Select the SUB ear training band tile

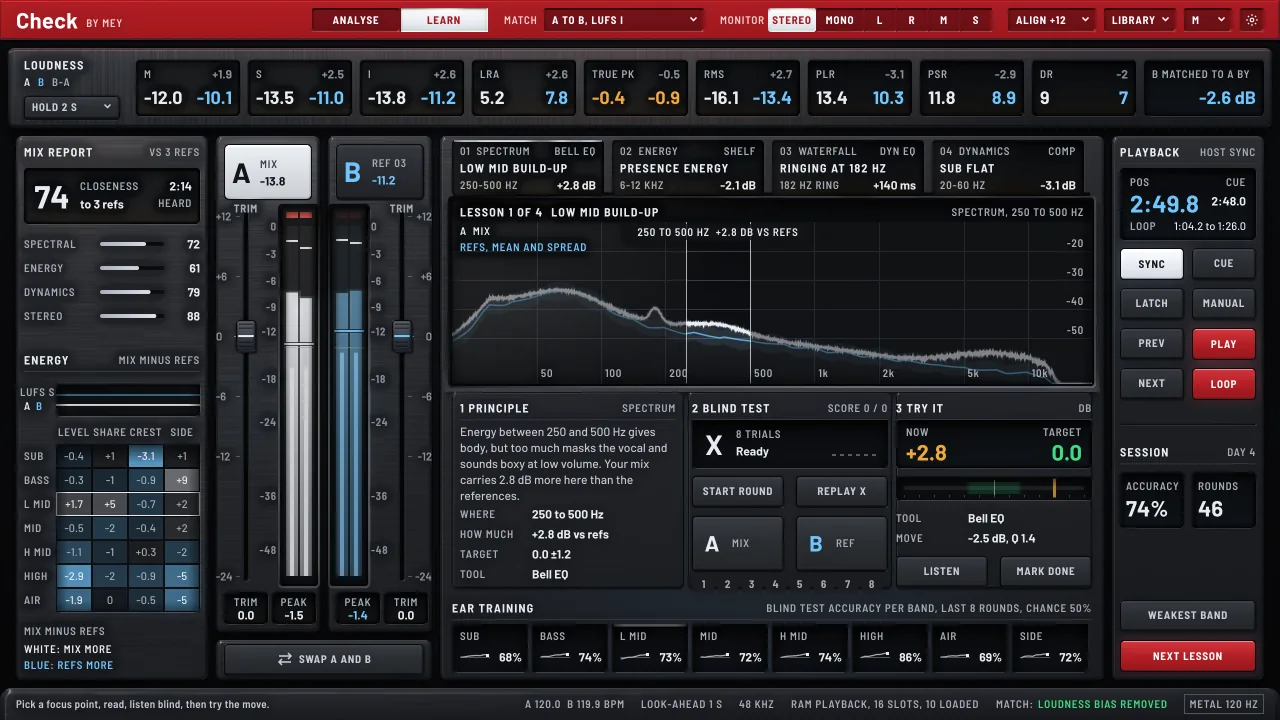coord(491,648)
